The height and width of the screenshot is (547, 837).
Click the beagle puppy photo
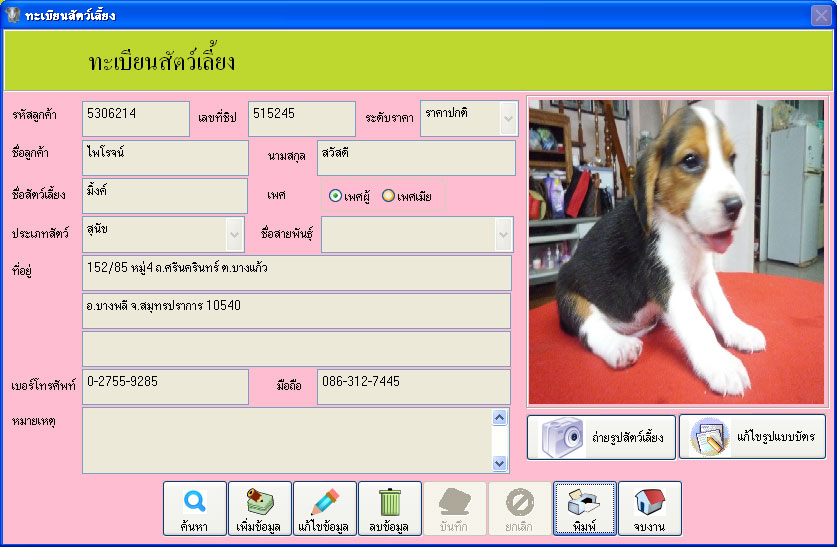[x=676, y=252]
